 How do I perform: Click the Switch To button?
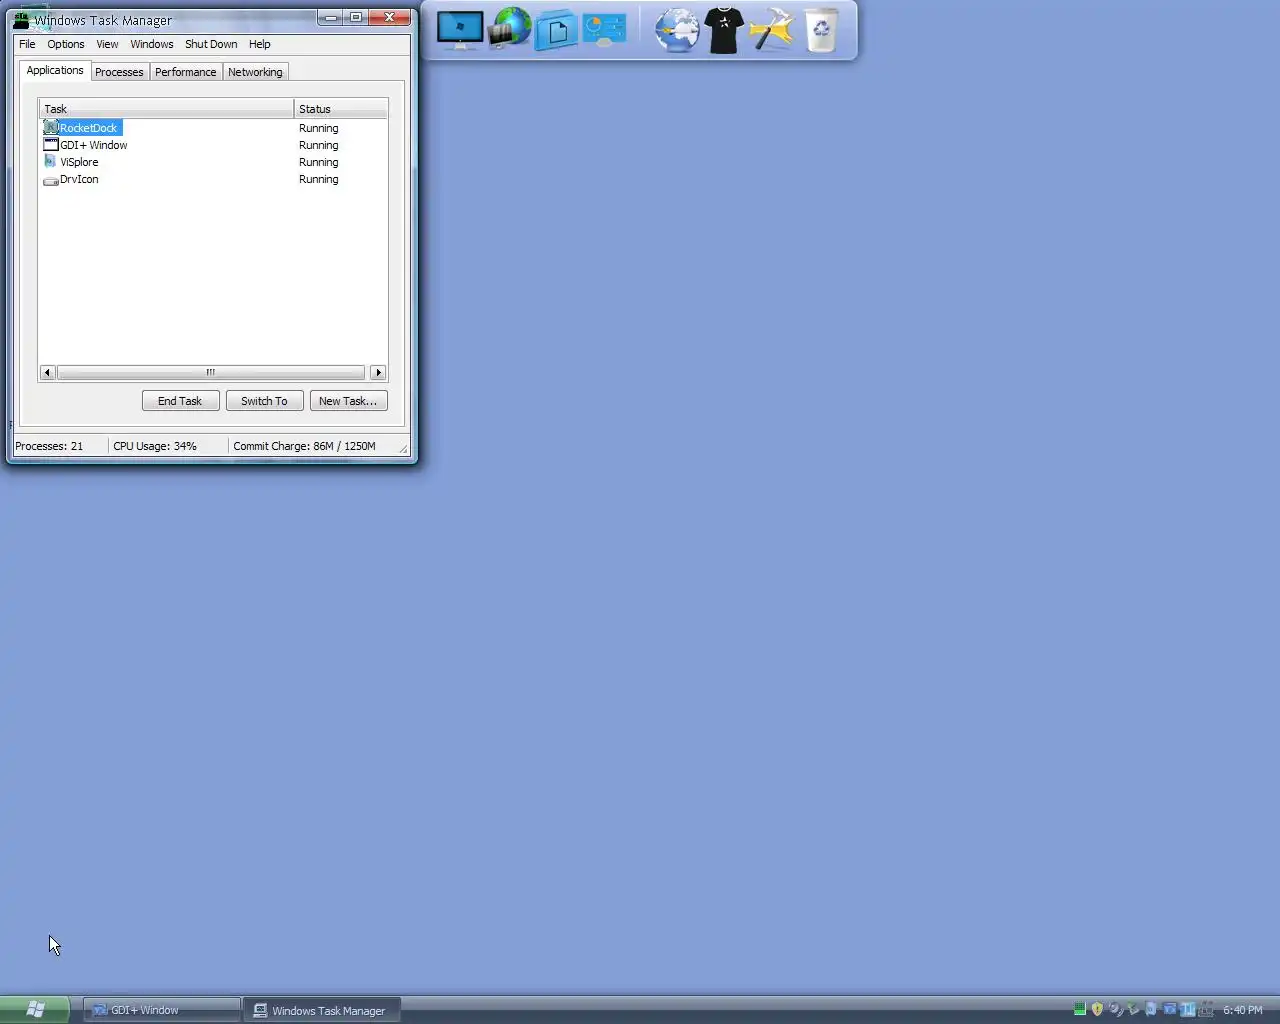click(x=264, y=401)
